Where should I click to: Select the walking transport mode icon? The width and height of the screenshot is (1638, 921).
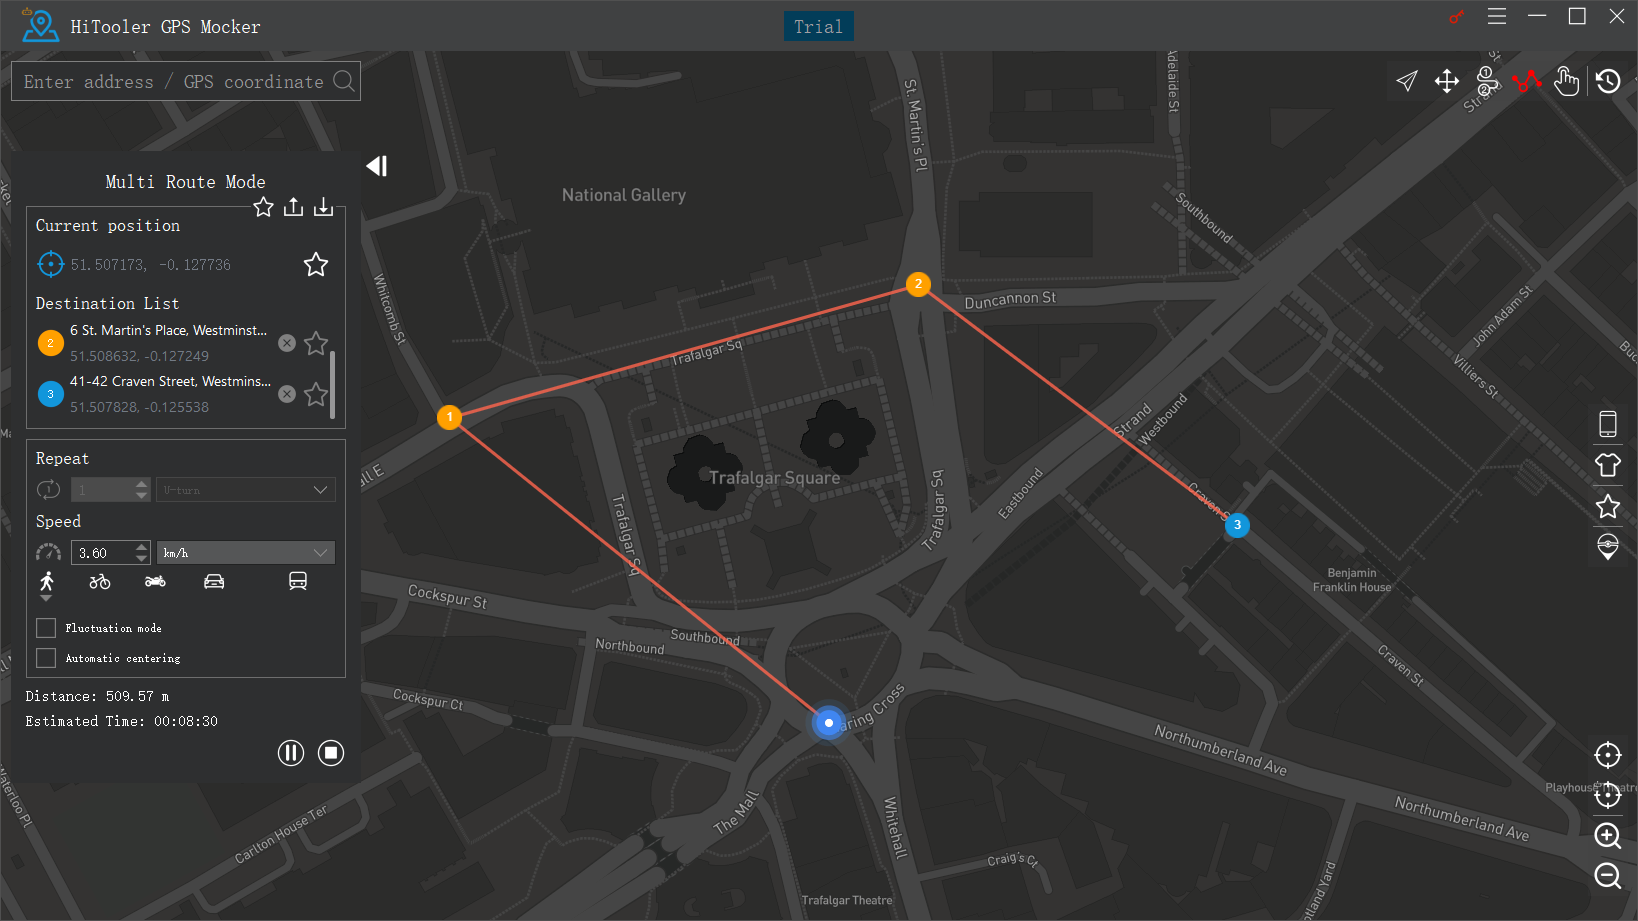46,580
